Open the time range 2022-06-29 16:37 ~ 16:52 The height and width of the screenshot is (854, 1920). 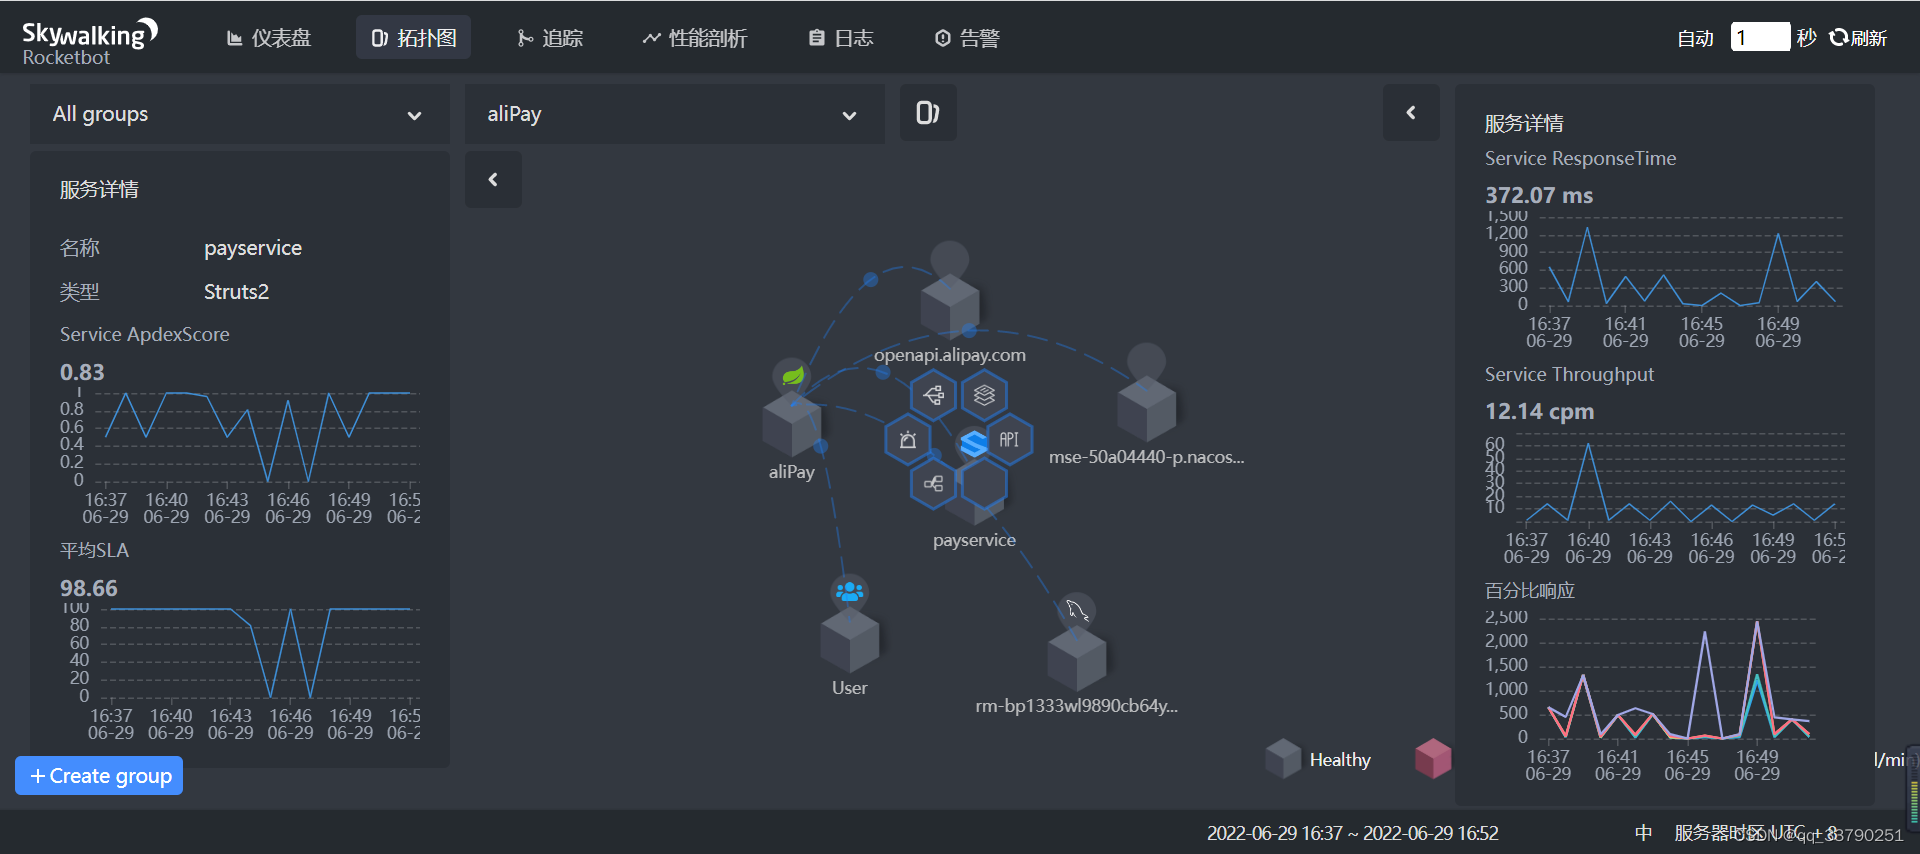[x=1352, y=833]
